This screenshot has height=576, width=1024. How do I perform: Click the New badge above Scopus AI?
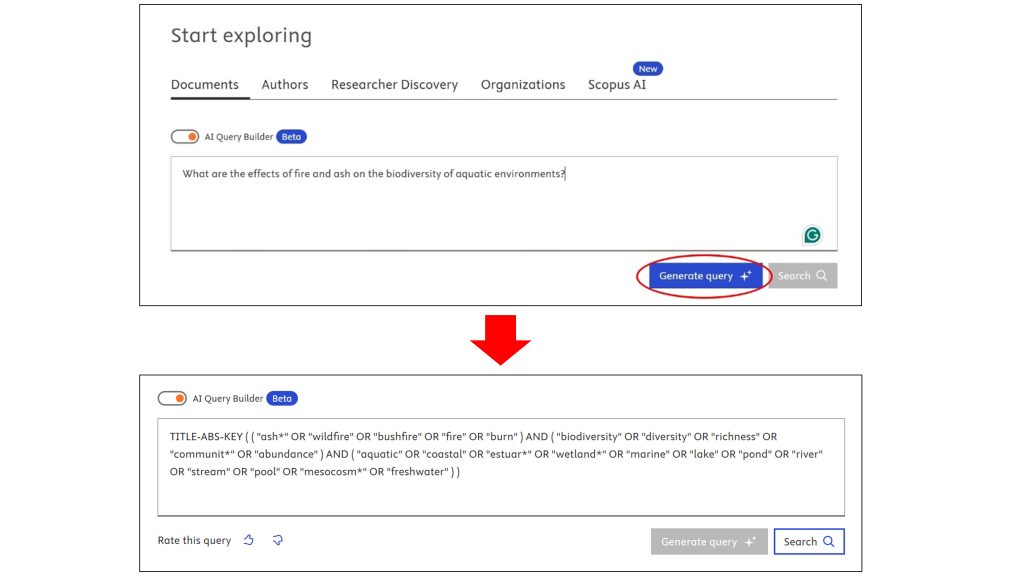(x=648, y=69)
